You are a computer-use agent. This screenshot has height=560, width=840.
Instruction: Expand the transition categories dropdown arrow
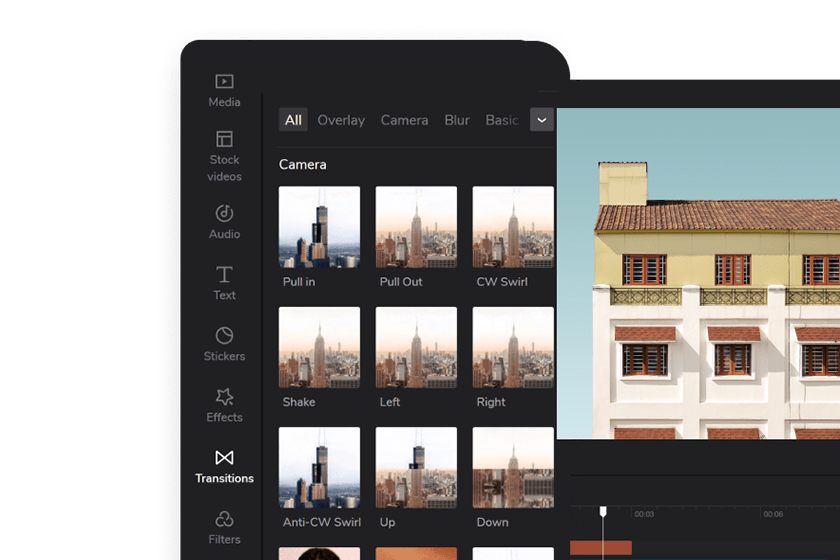tap(541, 120)
